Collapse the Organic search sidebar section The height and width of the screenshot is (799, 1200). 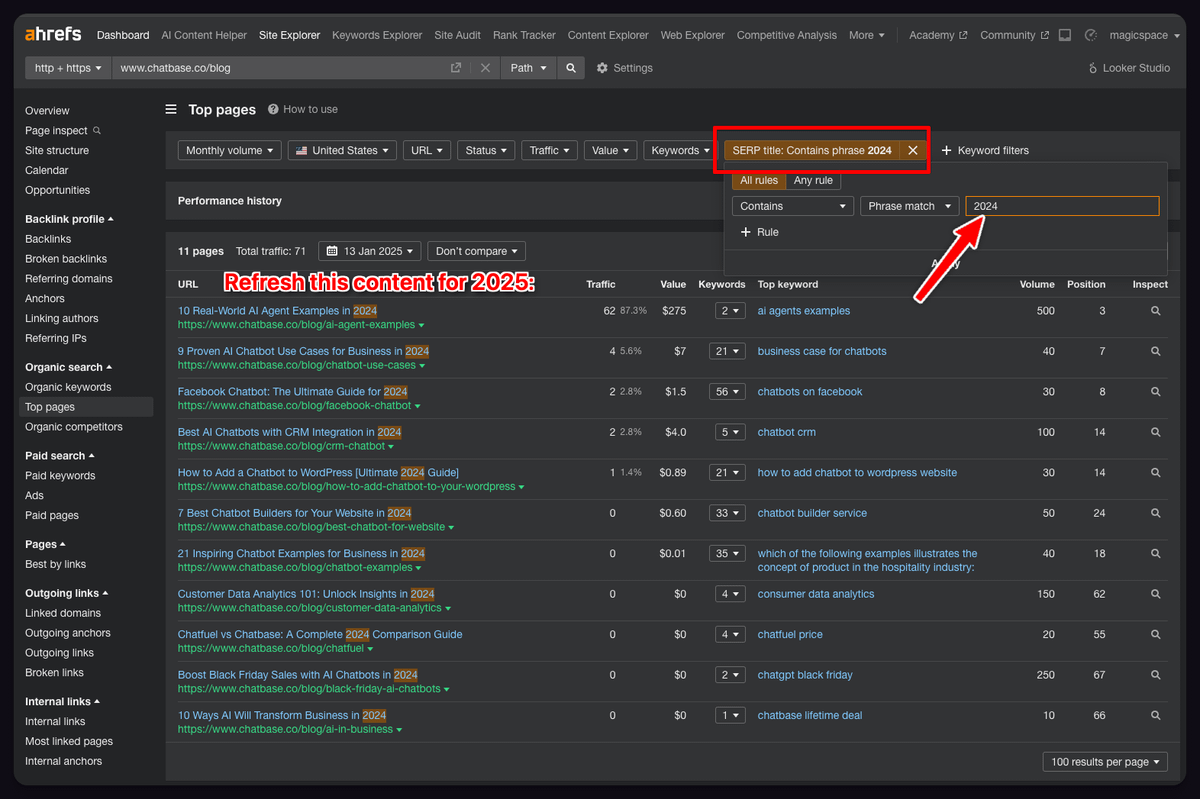(69, 367)
